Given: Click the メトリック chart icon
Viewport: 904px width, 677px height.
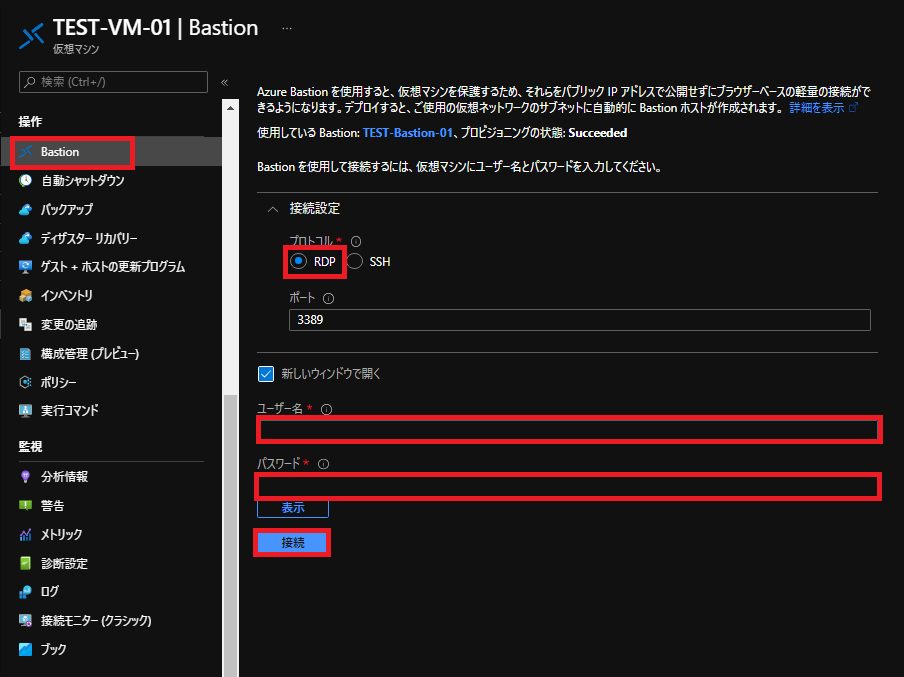Looking at the screenshot, I should 25,535.
